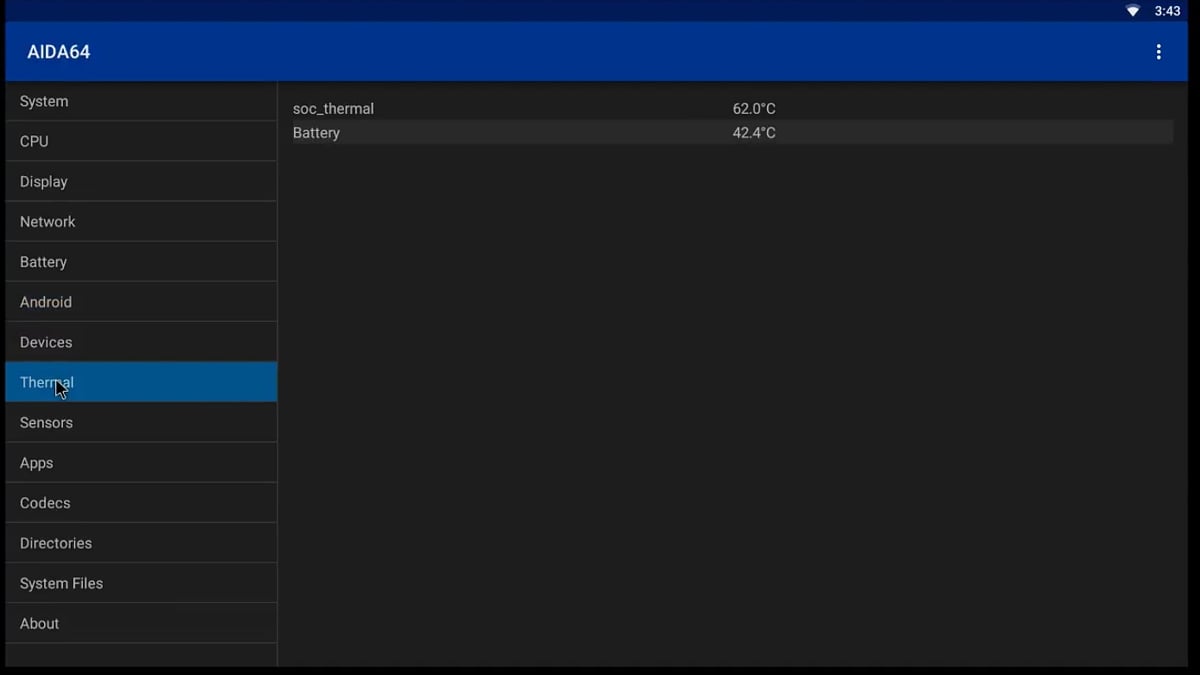Open the Network information page
This screenshot has width=1200, height=675.
point(140,221)
